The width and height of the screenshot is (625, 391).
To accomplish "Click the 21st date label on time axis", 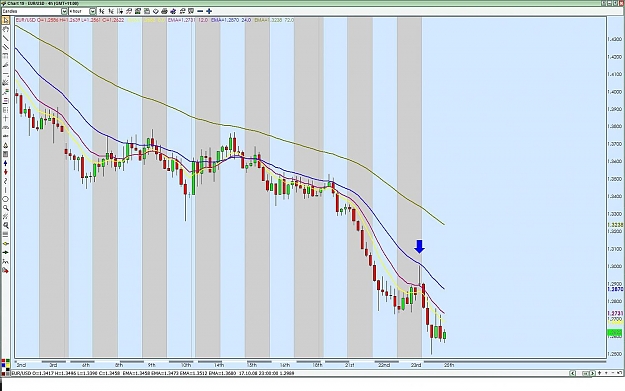I will pos(350,365).
